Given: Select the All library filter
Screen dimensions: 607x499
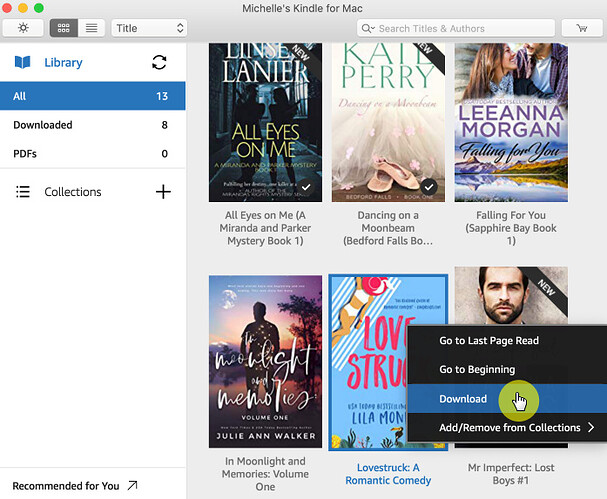Looking at the screenshot, I should (92, 96).
